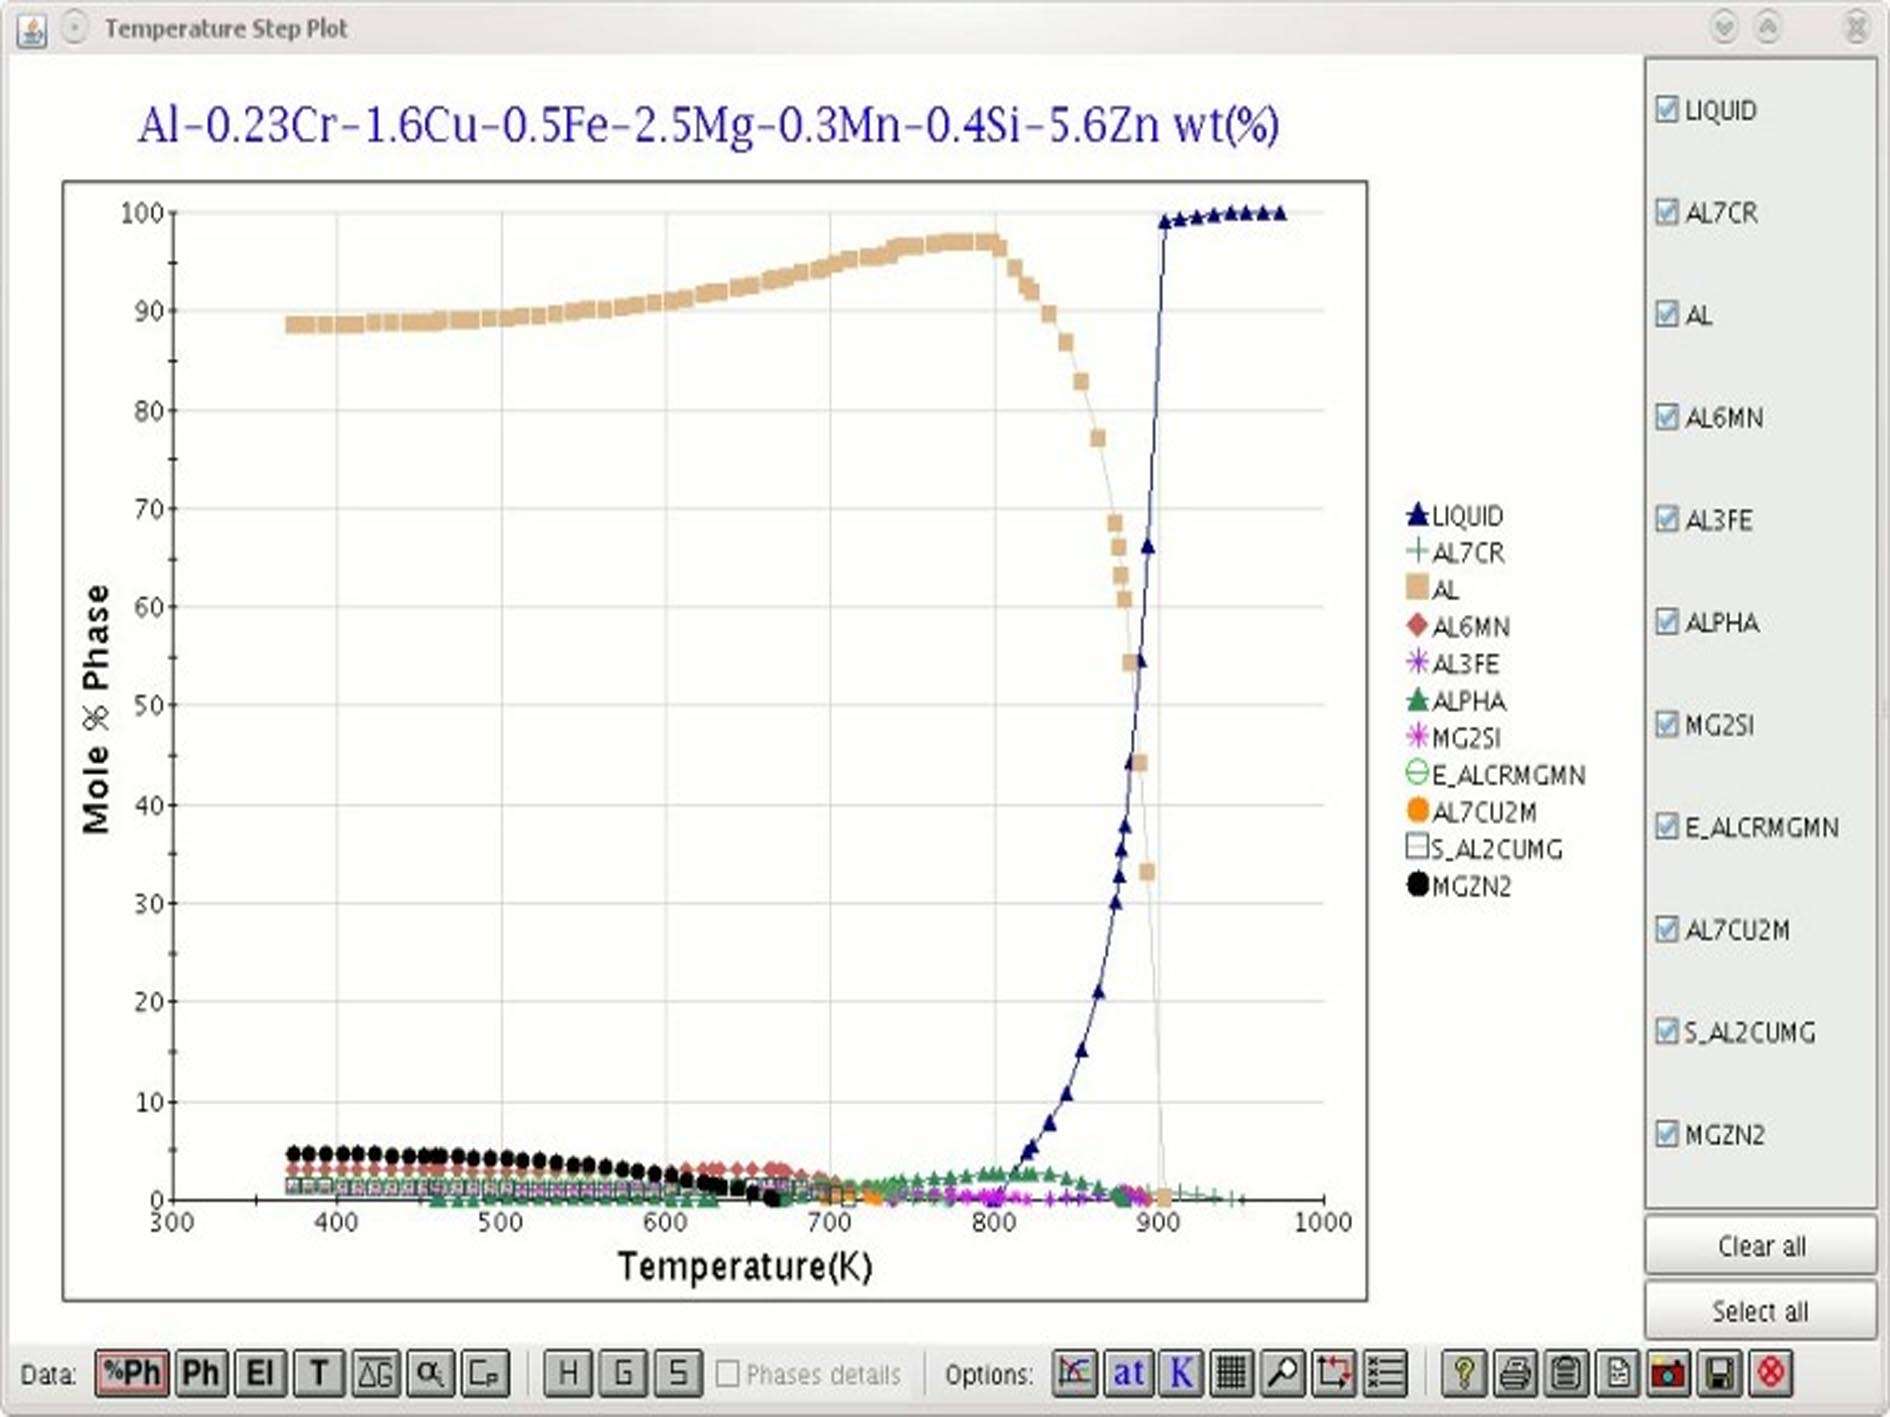Image resolution: width=1890 pixels, height=1417 pixels.
Task: Click the window roll-down arrow in title bar
Action: pyautogui.click(x=1723, y=28)
